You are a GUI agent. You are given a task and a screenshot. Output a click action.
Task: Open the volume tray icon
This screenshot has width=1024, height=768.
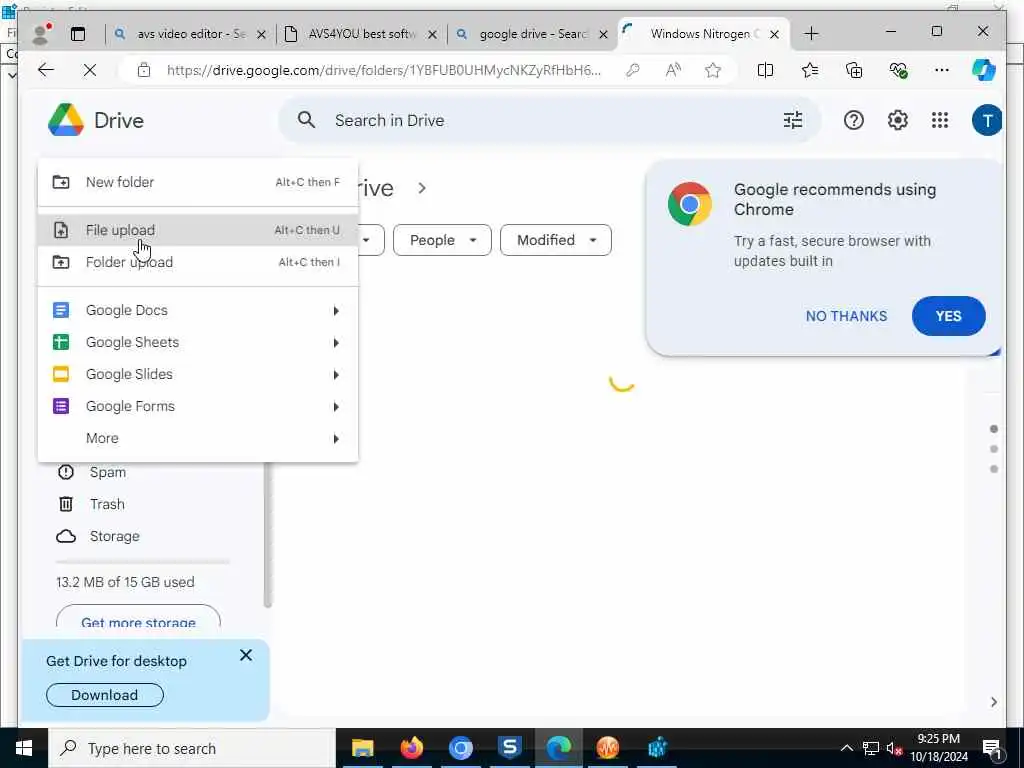click(893, 748)
